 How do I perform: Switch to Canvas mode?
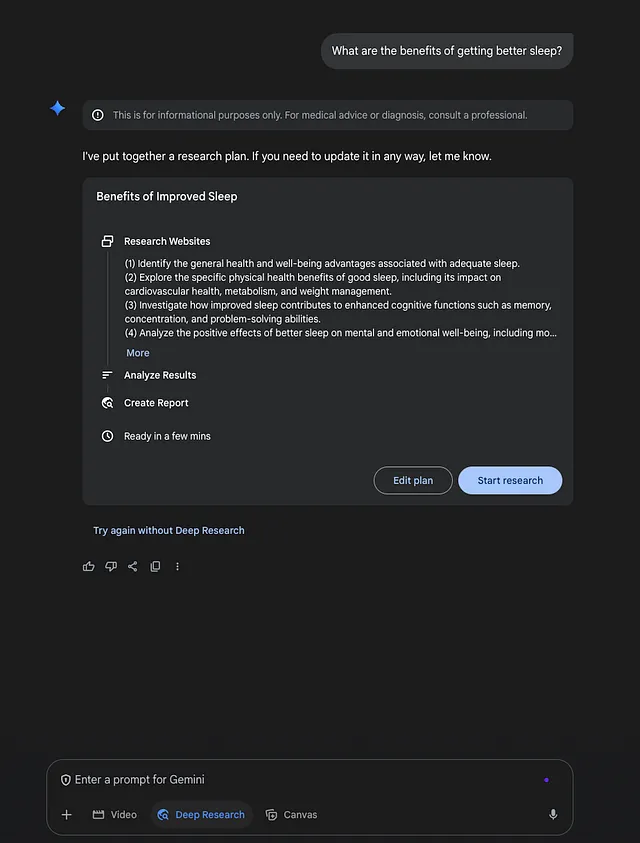[291, 814]
